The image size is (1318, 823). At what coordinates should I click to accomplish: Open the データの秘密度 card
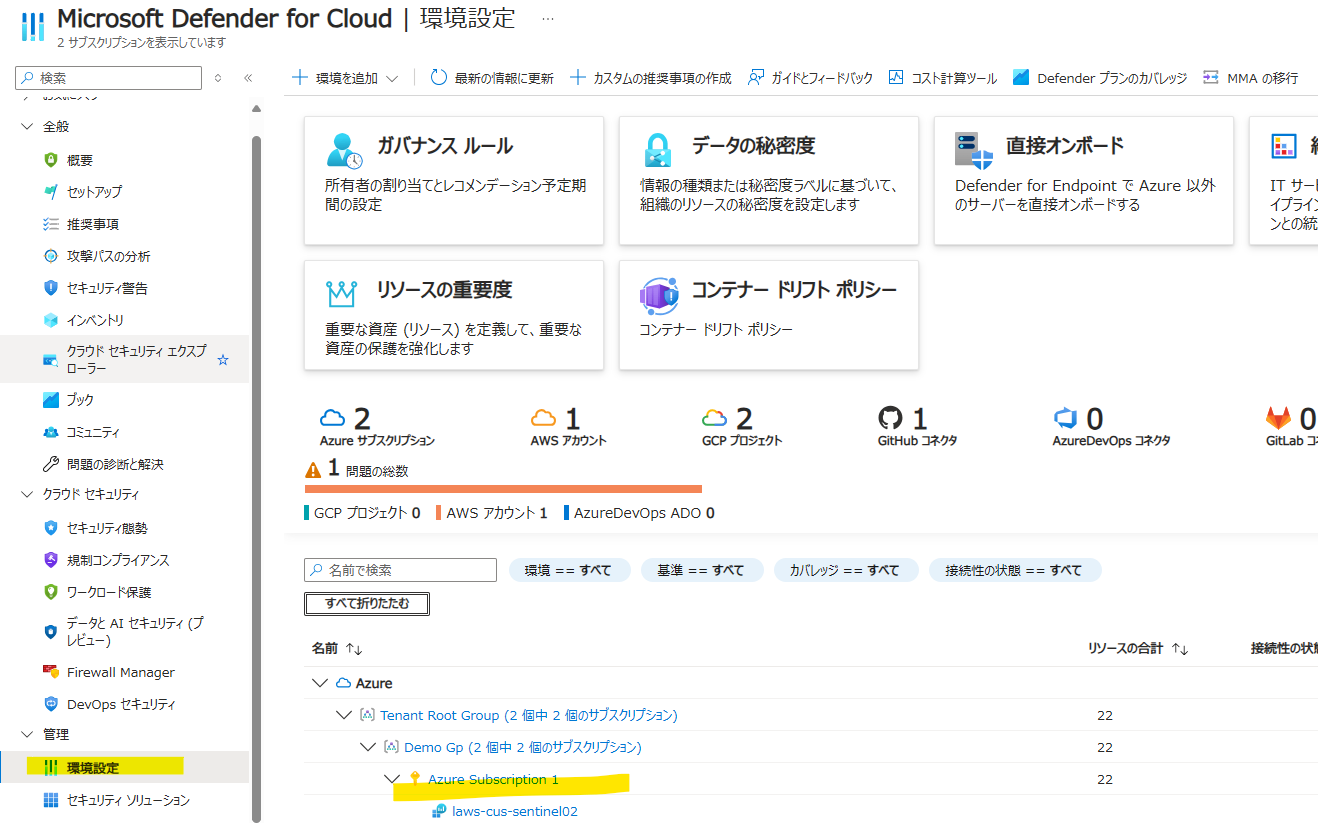[769, 180]
